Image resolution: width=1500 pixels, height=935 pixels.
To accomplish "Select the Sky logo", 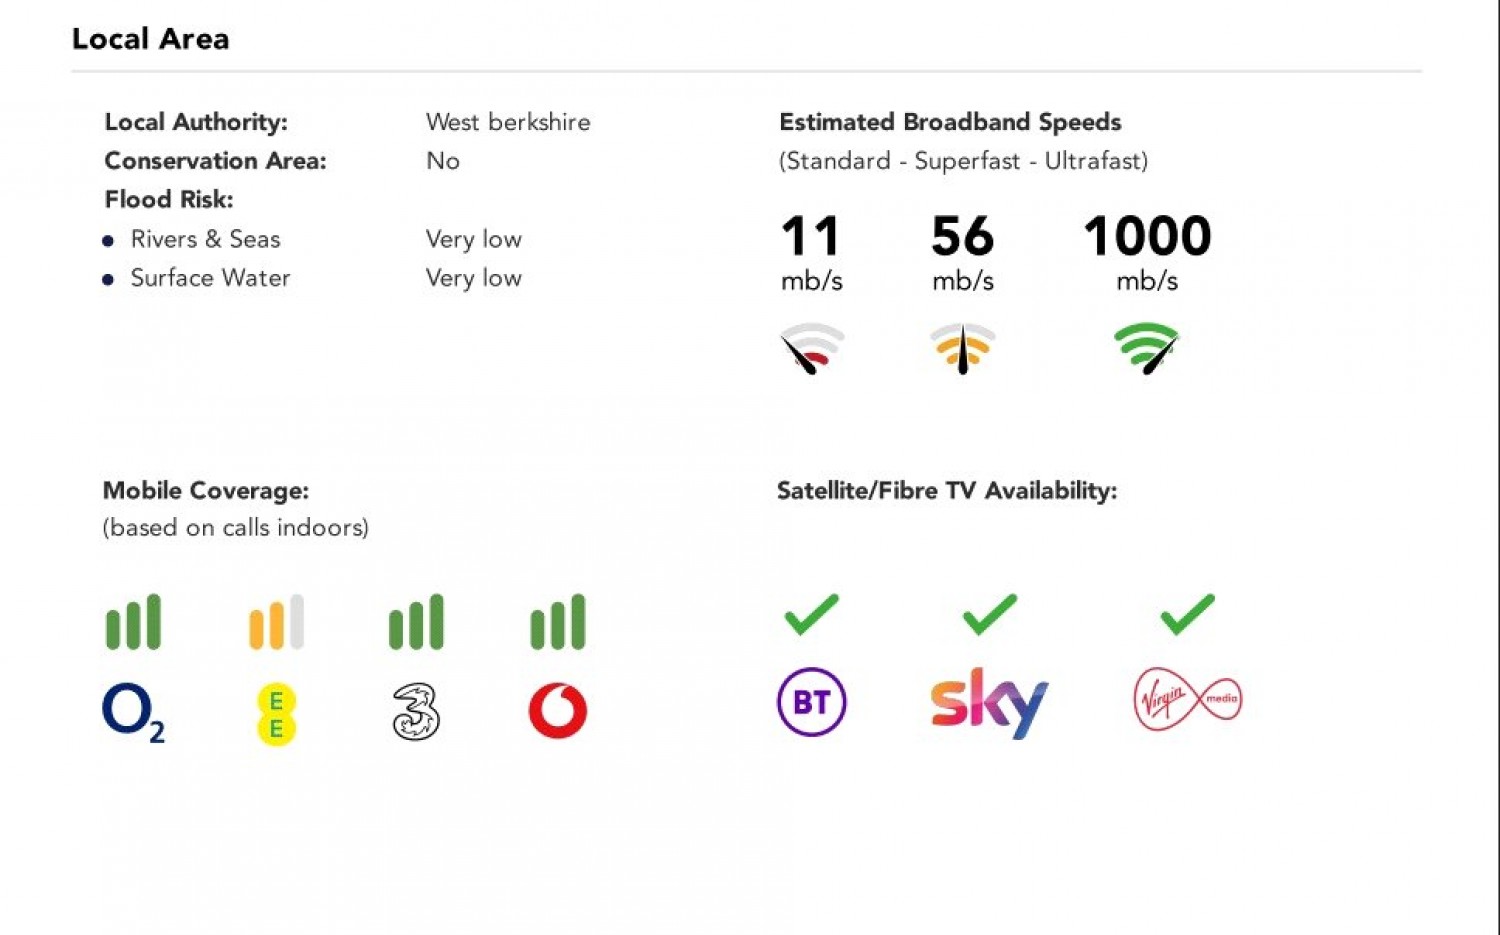I will pyautogui.click(x=989, y=702).
